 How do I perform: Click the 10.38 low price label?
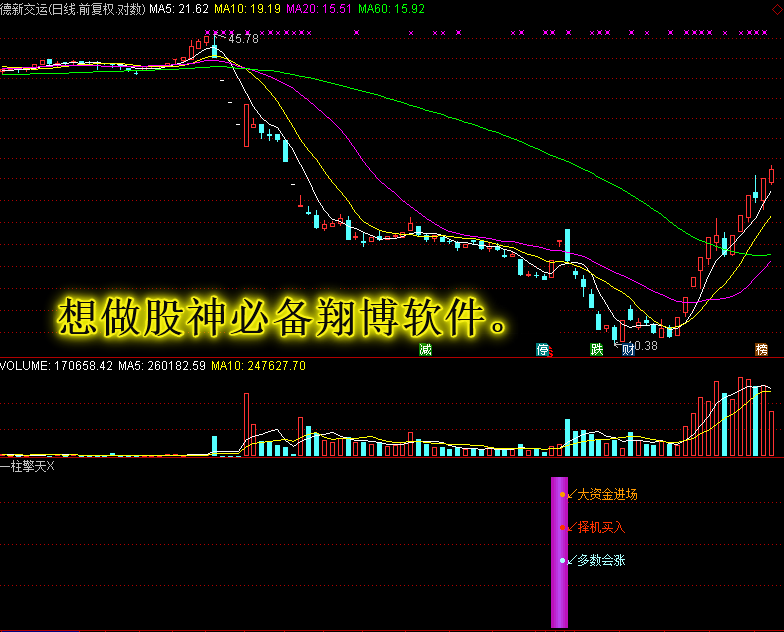[x=643, y=346]
